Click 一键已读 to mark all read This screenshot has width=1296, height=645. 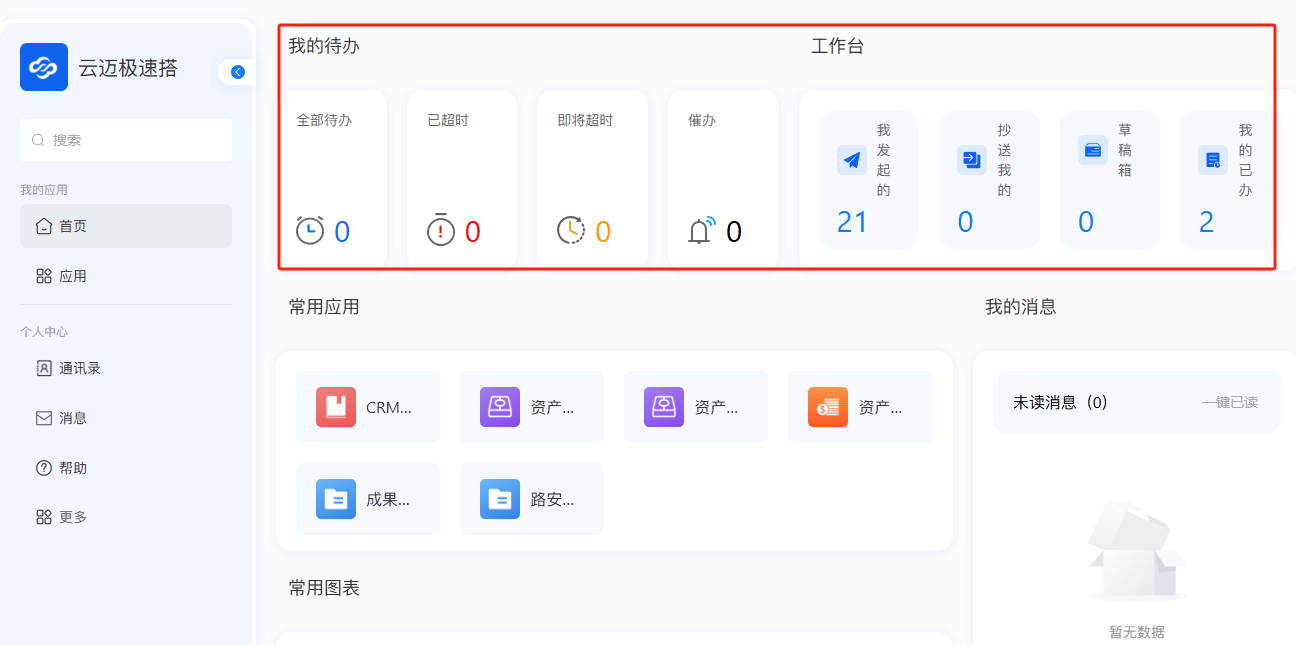point(1229,403)
